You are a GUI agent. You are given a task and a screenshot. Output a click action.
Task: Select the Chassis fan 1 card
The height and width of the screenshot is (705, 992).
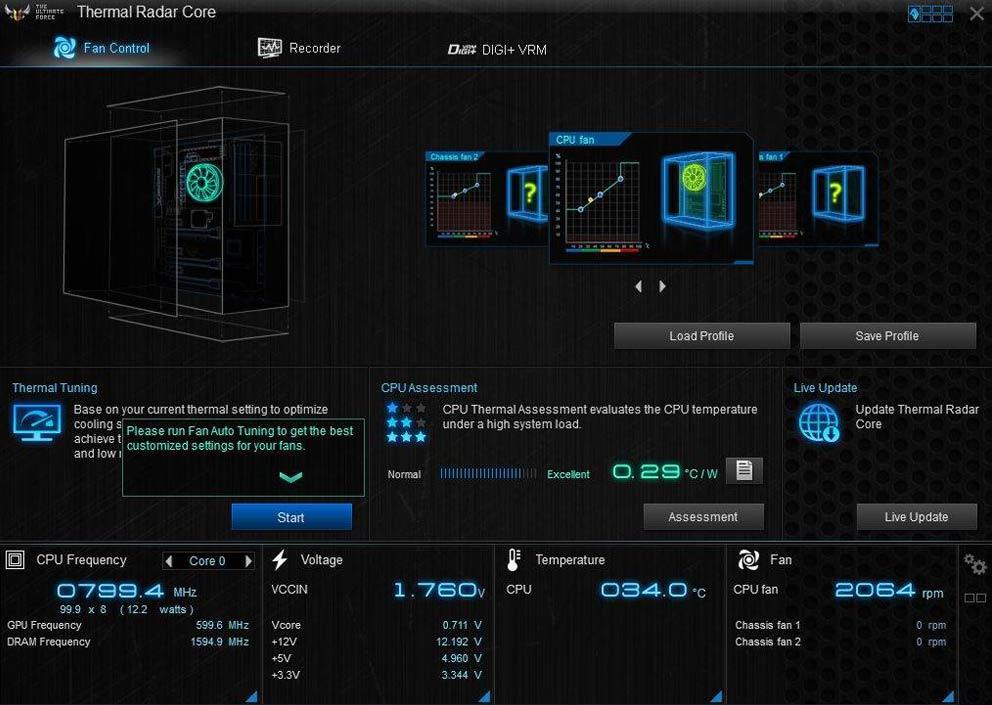pos(818,198)
